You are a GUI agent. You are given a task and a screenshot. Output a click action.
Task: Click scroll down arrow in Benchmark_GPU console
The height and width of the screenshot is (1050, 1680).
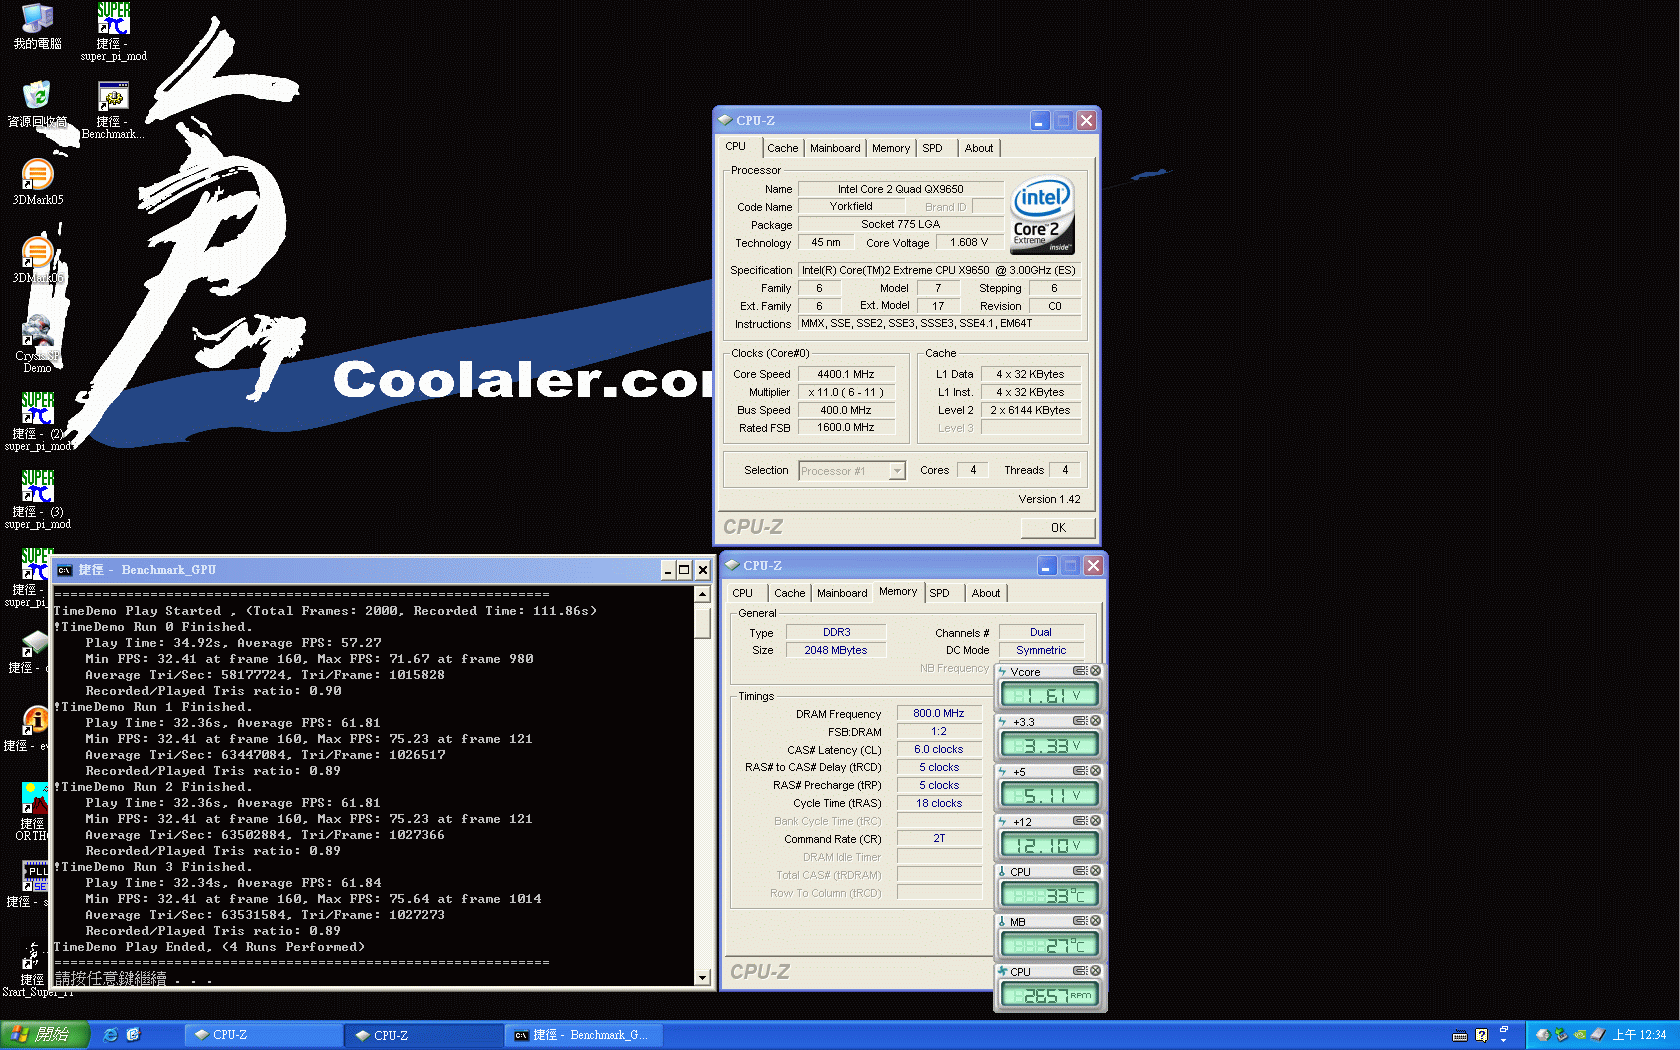click(703, 977)
